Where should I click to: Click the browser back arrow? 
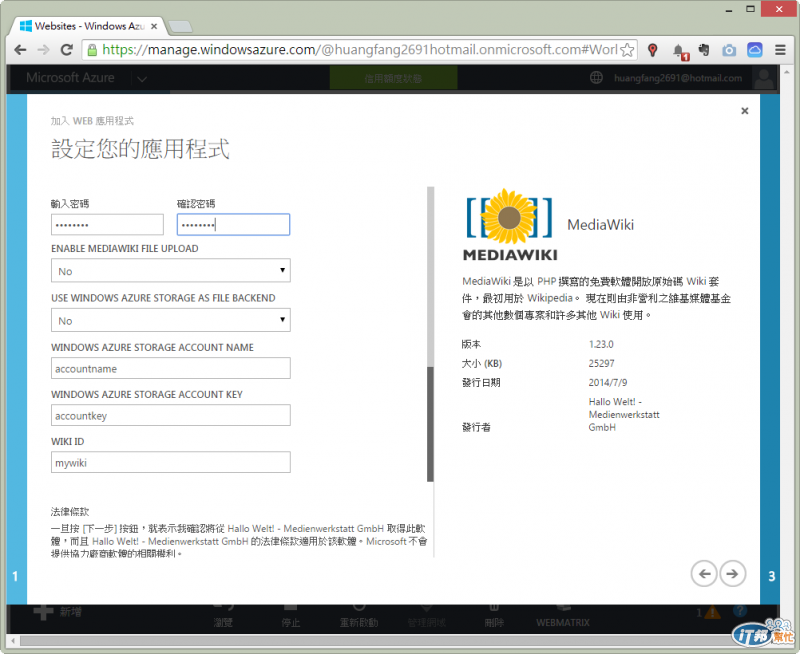point(20,49)
